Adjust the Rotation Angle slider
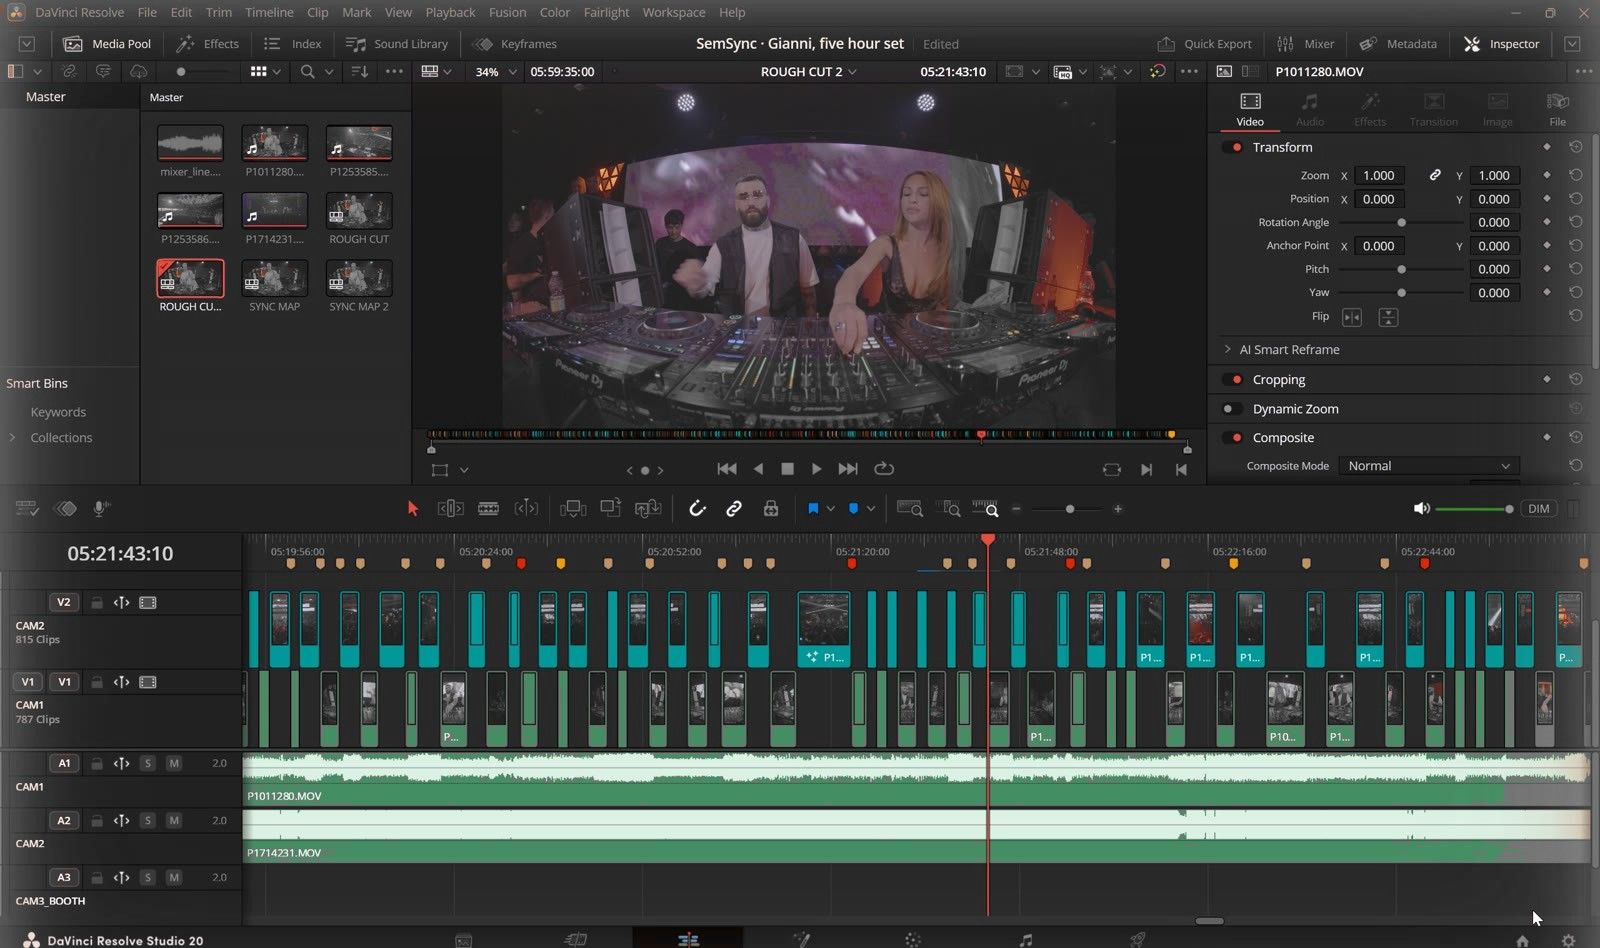This screenshot has width=1600, height=948. point(1401,223)
